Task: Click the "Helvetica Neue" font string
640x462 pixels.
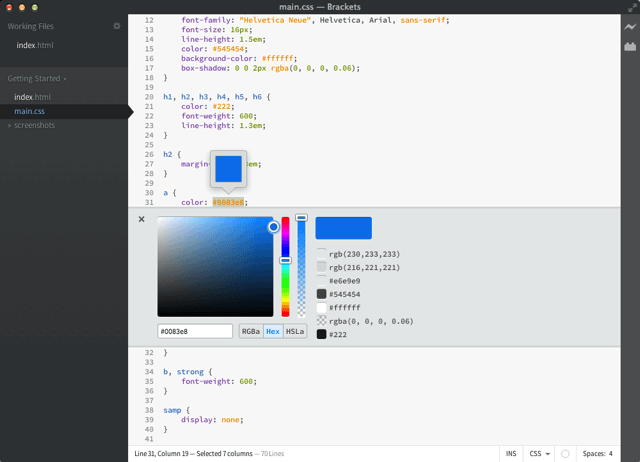Action: pos(276,20)
